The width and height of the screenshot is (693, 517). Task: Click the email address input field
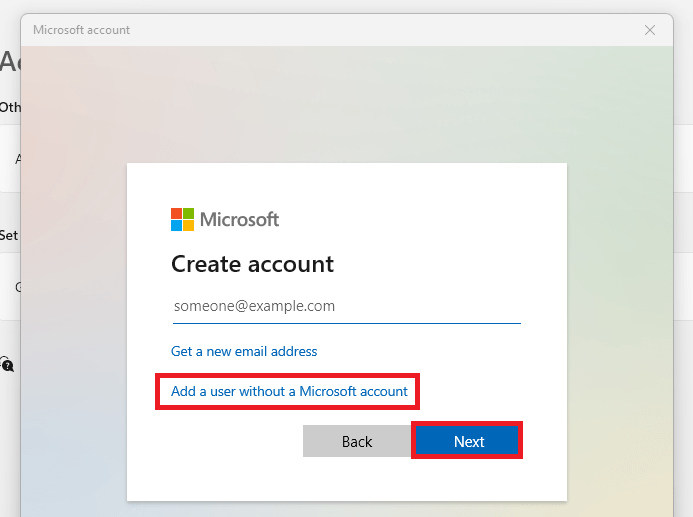tap(346, 306)
